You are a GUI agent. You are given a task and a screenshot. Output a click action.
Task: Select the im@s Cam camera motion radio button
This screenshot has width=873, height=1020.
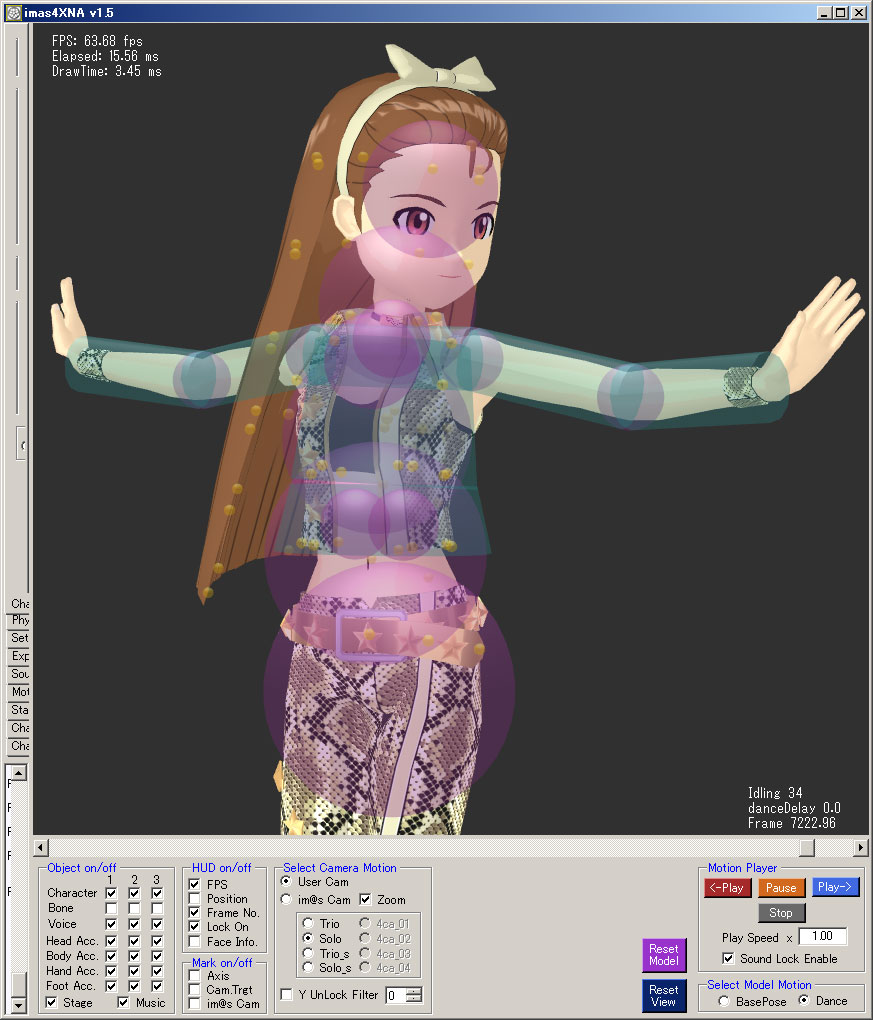pyautogui.click(x=286, y=900)
